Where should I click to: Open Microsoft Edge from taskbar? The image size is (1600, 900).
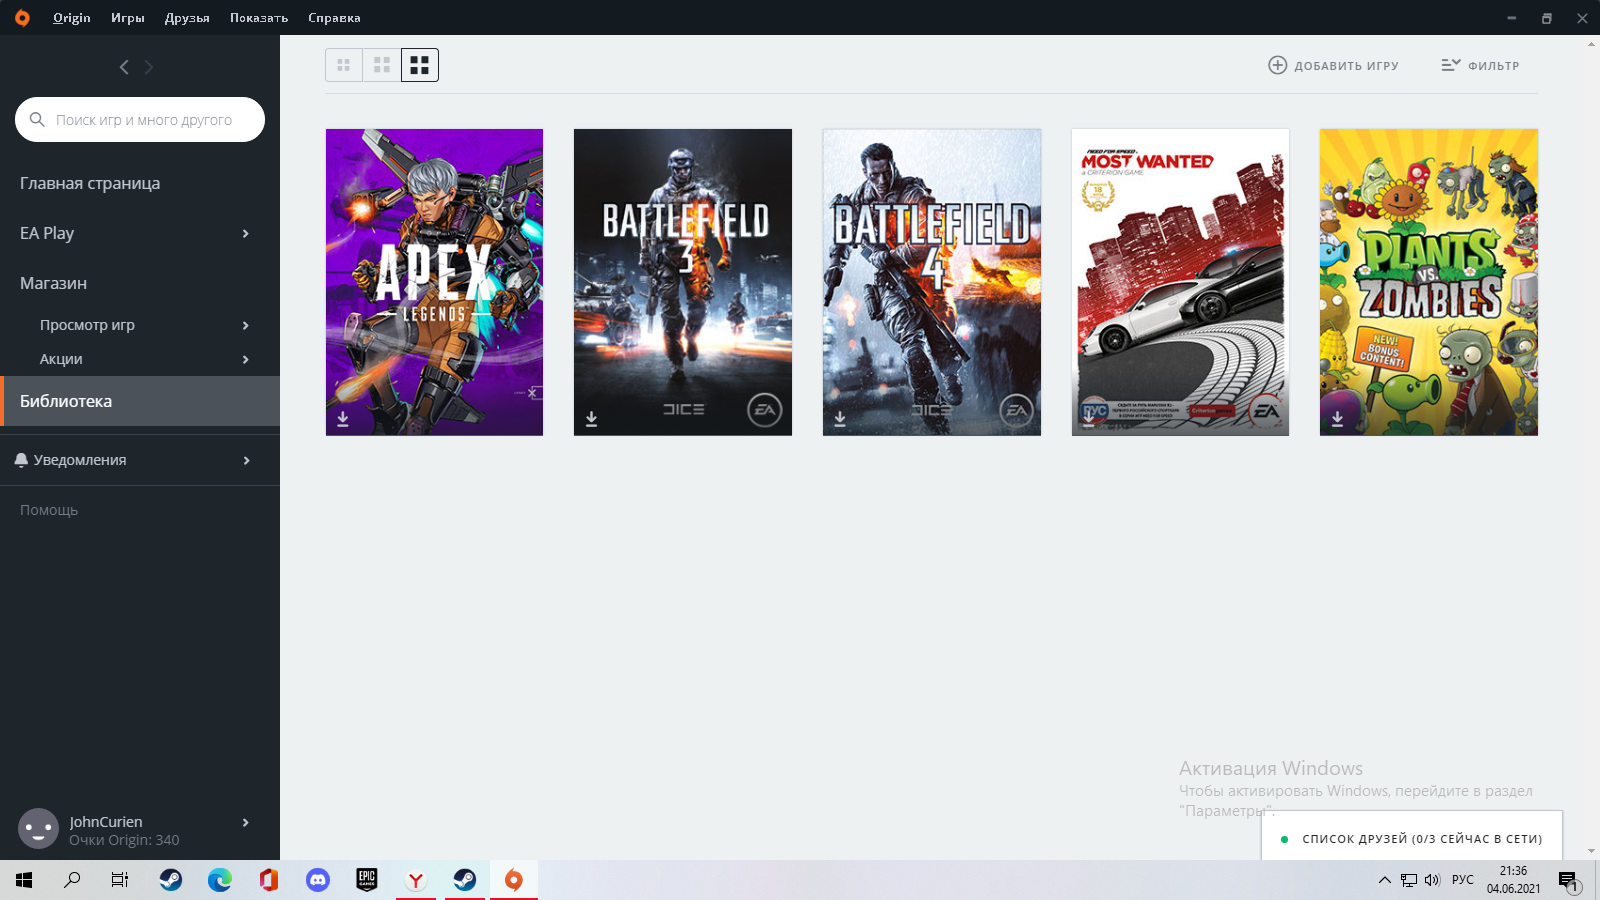[220, 880]
